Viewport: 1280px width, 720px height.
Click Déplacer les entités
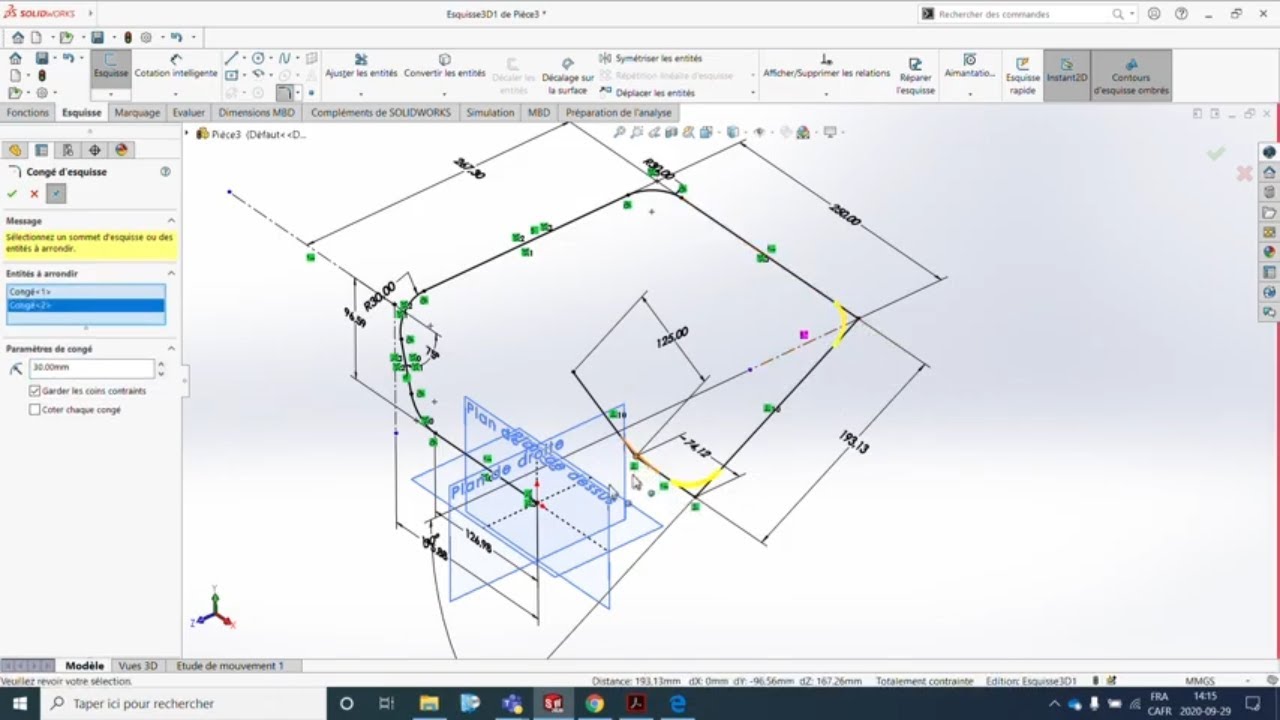point(647,93)
